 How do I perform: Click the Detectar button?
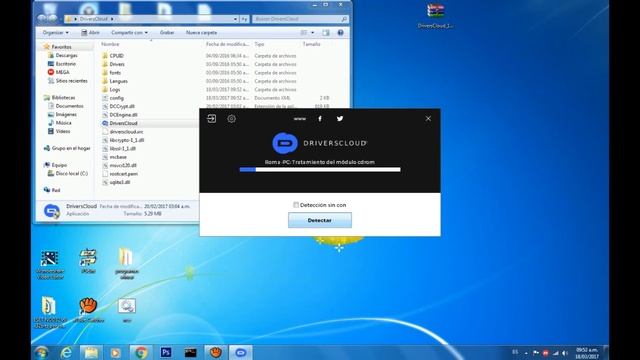pyautogui.click(x=320, y=220)
